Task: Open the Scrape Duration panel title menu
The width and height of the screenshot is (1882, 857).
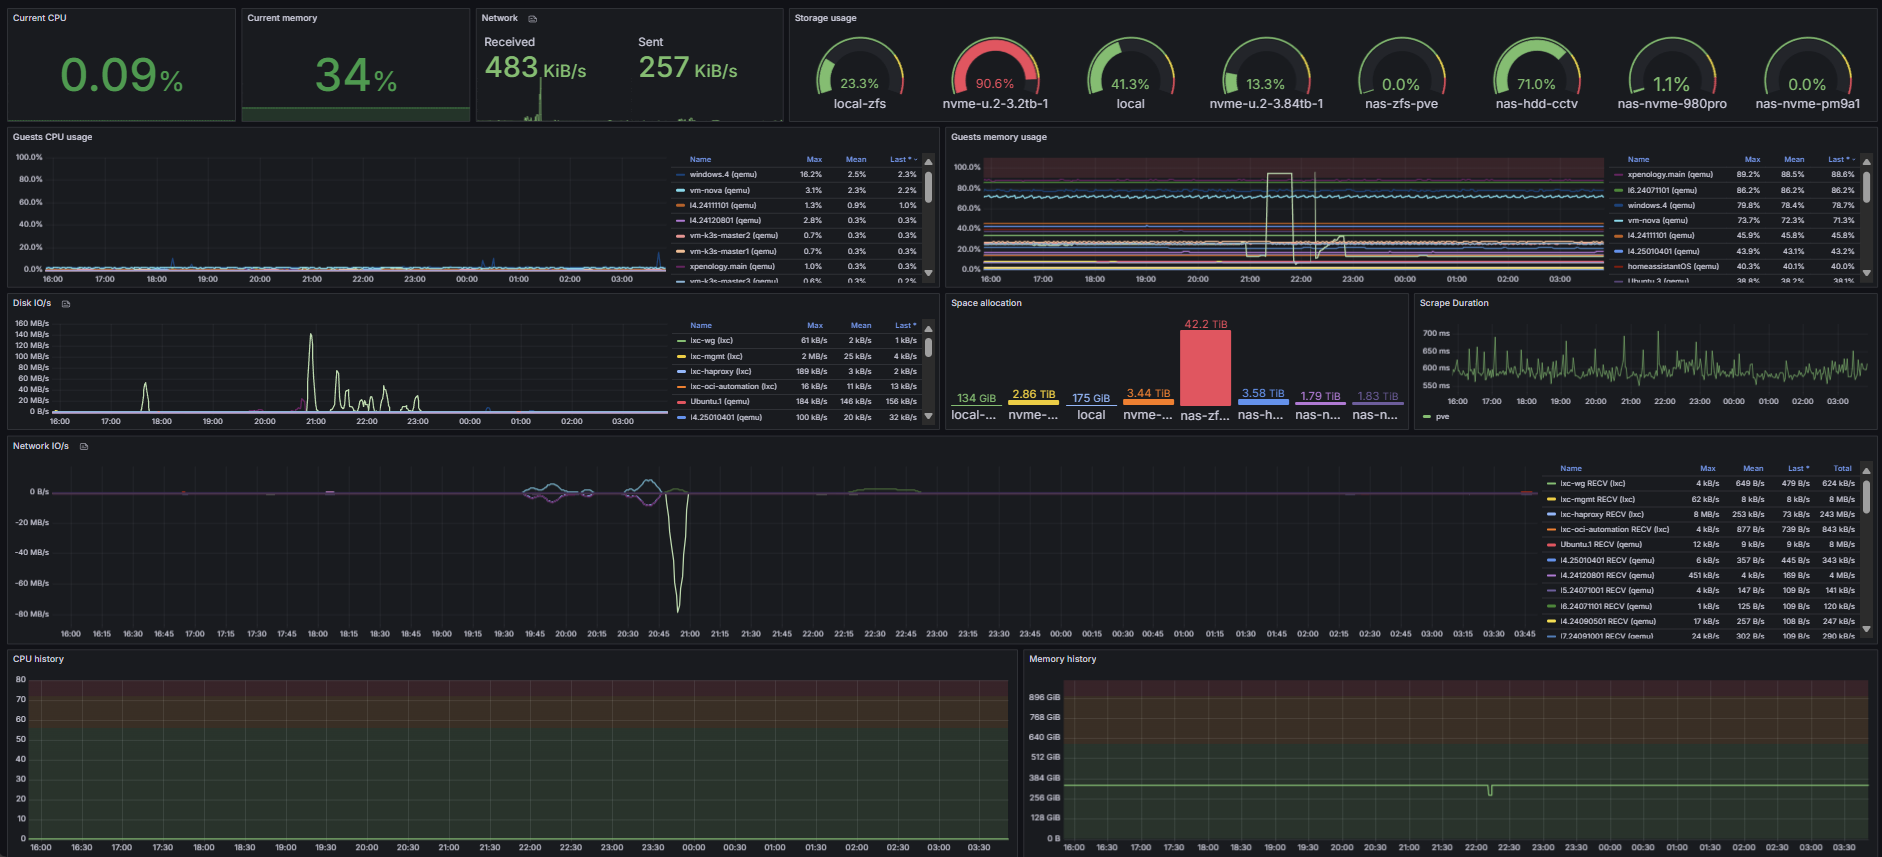Action: coord(1454,303)
